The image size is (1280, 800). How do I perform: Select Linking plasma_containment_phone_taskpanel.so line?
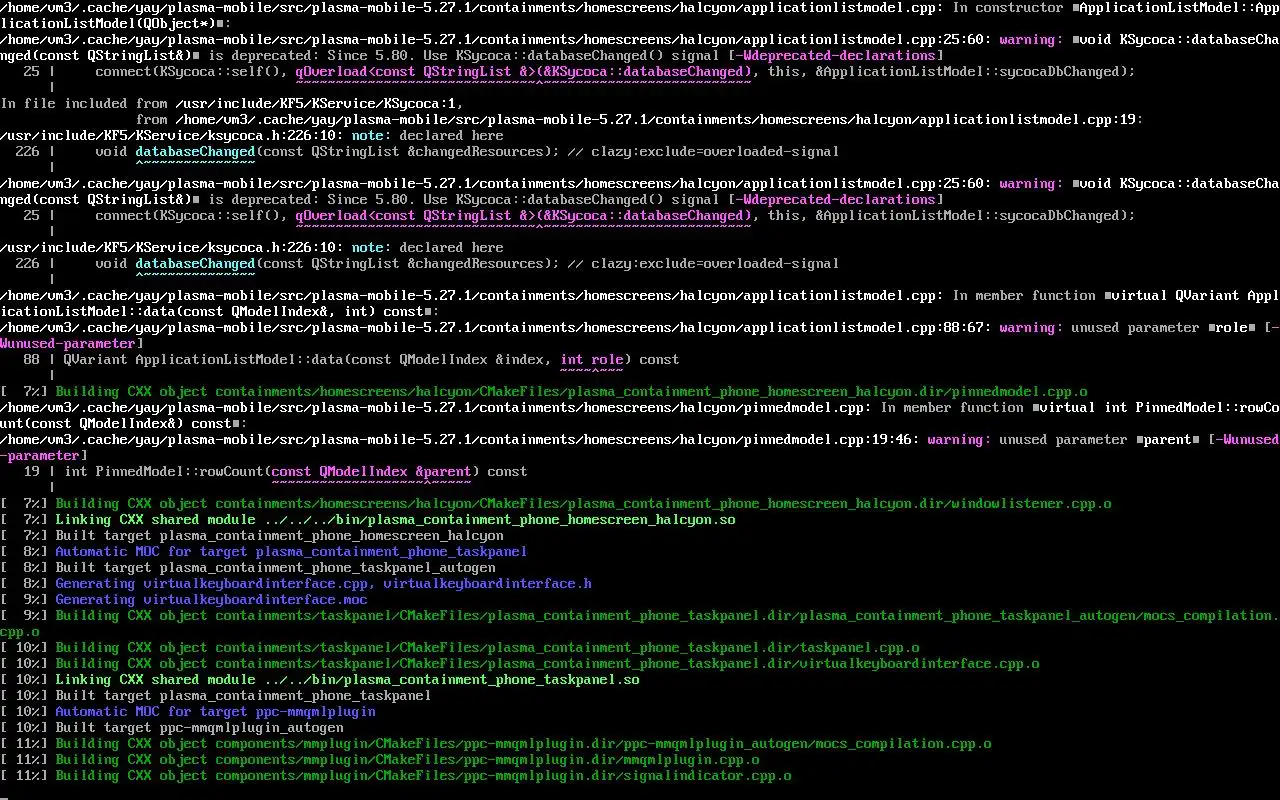pos(320,680)
